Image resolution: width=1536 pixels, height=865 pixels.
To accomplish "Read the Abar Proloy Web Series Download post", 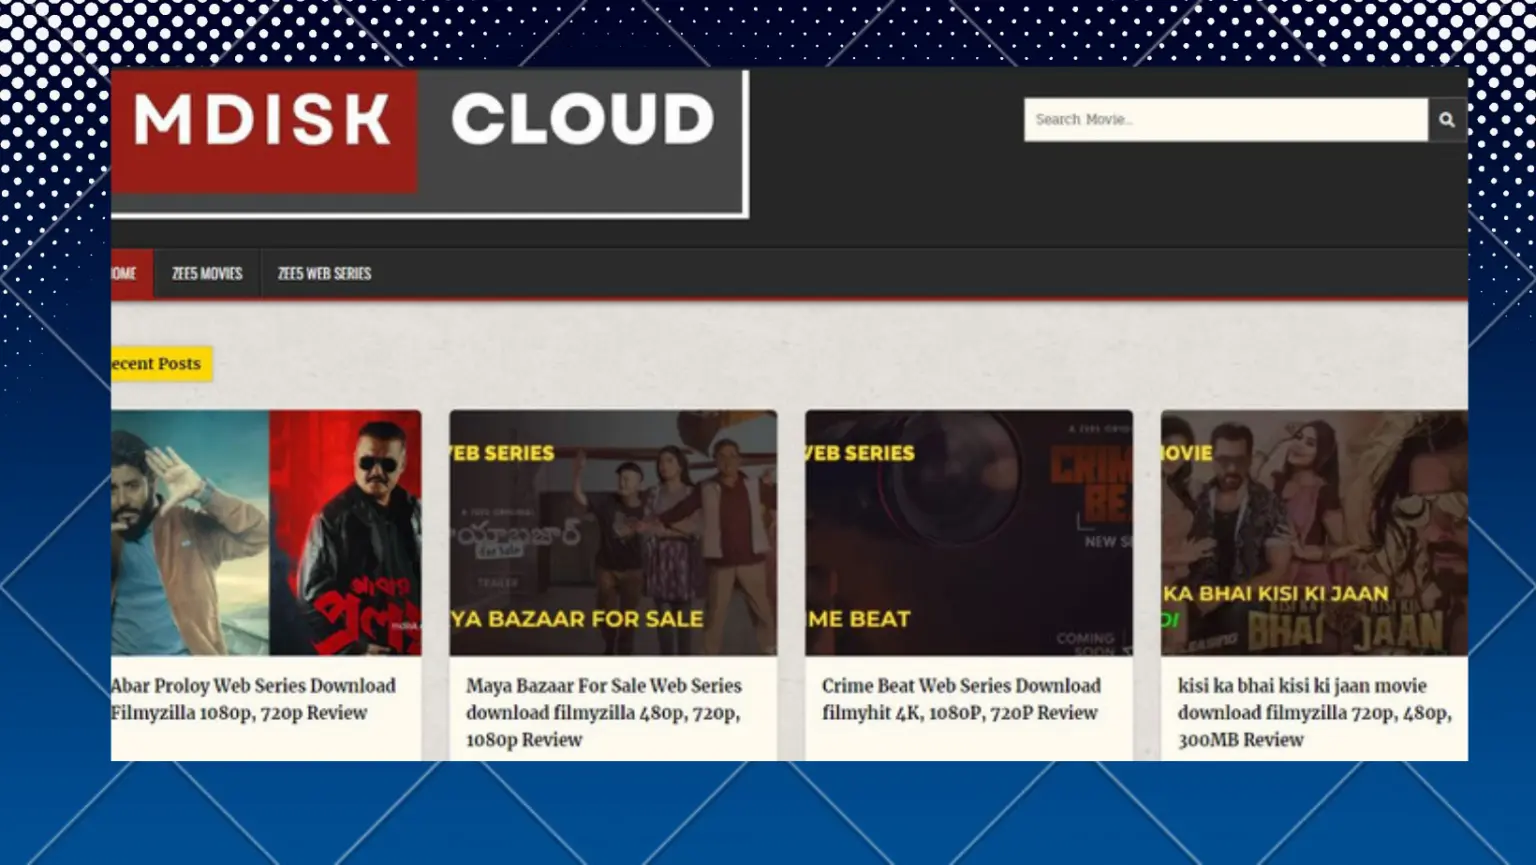I will (x=253, y=699).
